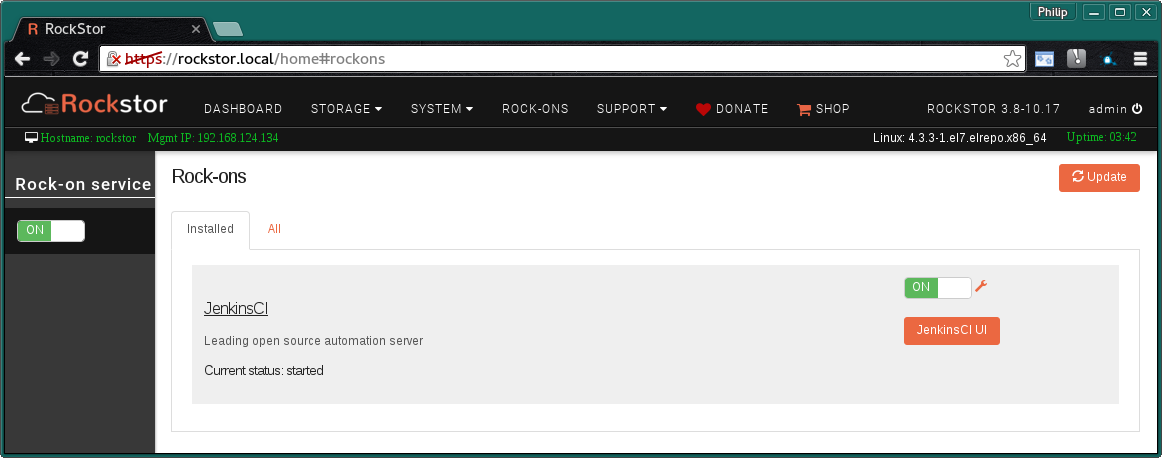The height and width of the screenshot is (458, 1162).
Task: Open a new browser tab
Action: tap(228, 30)
